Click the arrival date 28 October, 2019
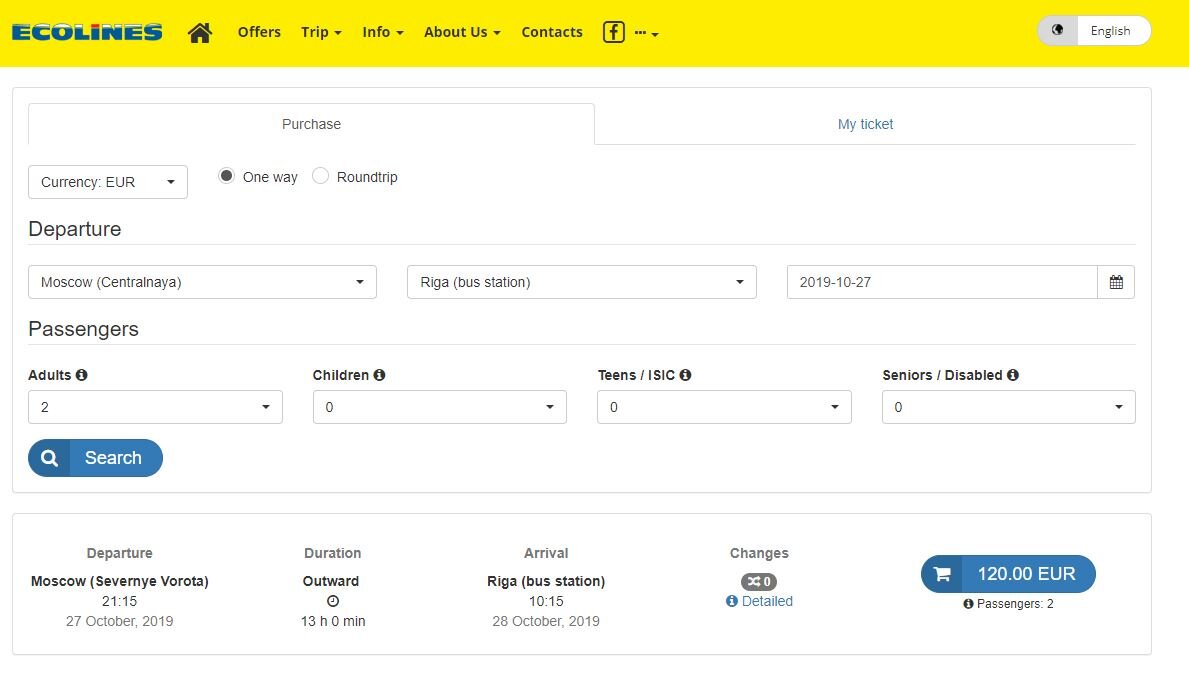Screen dimensions: 1189x680 pos(546,621)
